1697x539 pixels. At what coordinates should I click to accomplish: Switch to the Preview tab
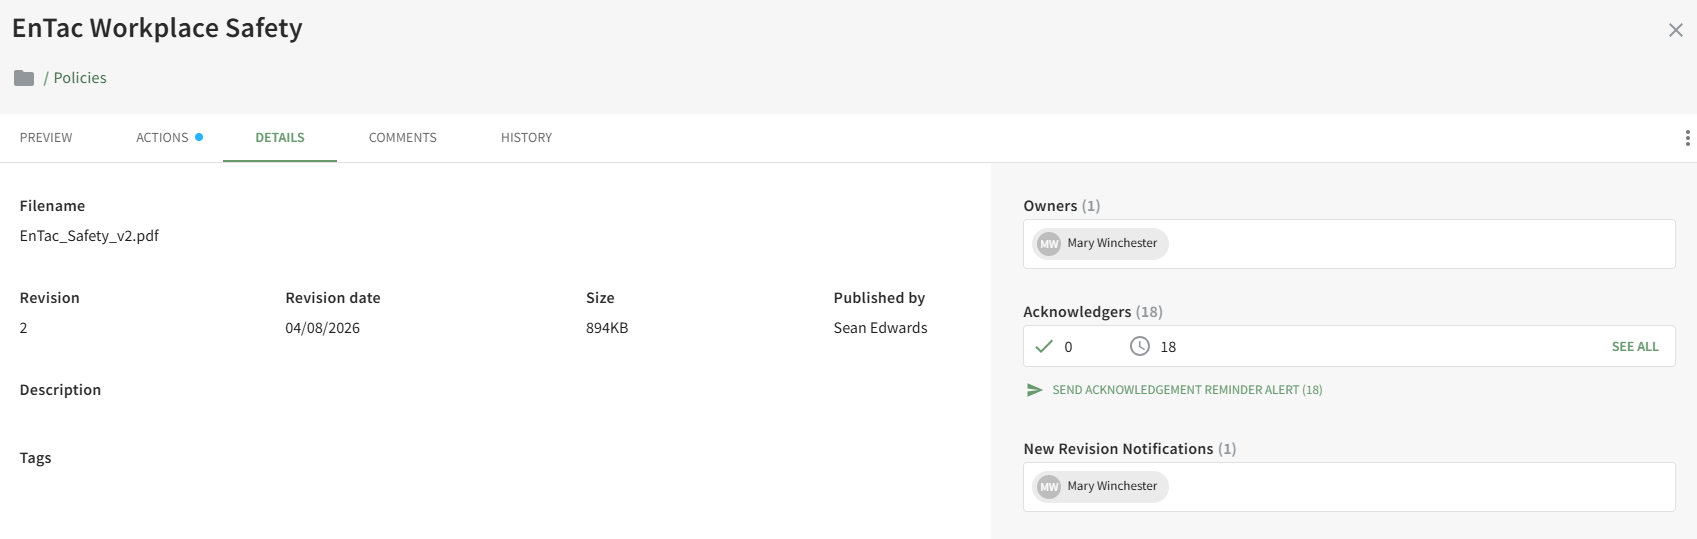(x=46, y=138)
